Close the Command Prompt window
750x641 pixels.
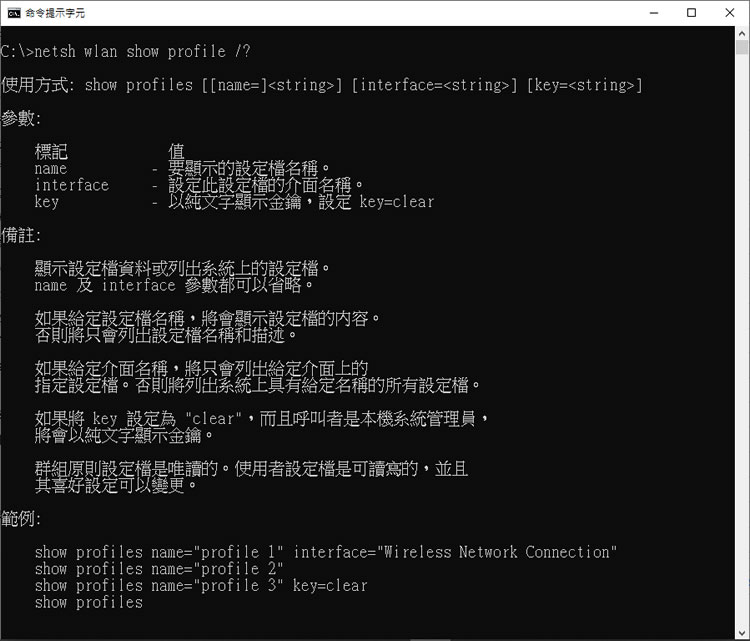coord(729,13)
